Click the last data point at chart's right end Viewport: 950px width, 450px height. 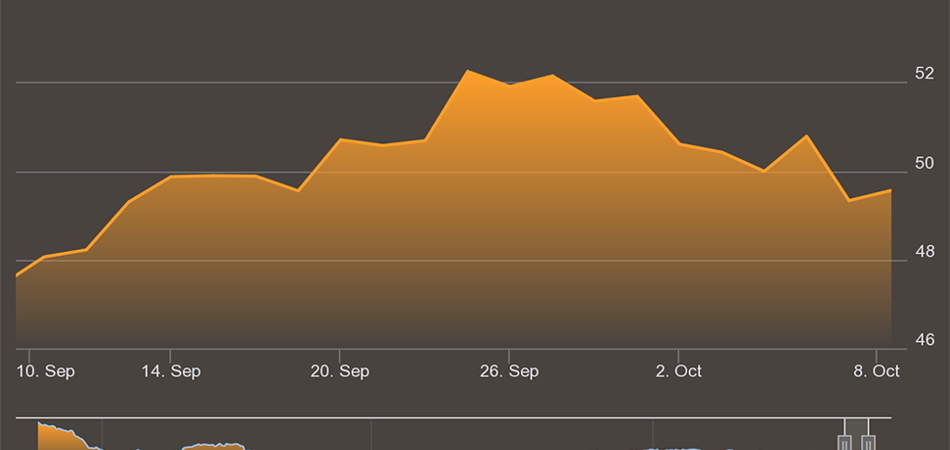coord(890,190)
